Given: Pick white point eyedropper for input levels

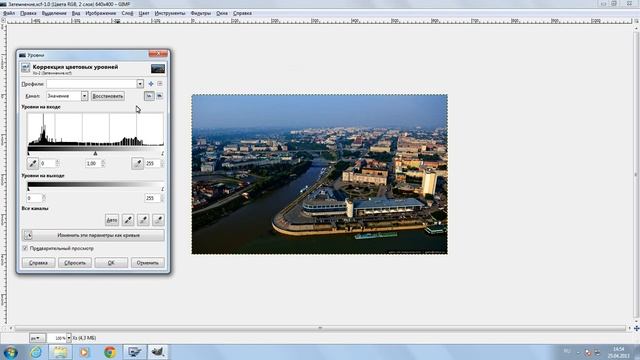Looking at the screenshot, I should pos(138,163).
